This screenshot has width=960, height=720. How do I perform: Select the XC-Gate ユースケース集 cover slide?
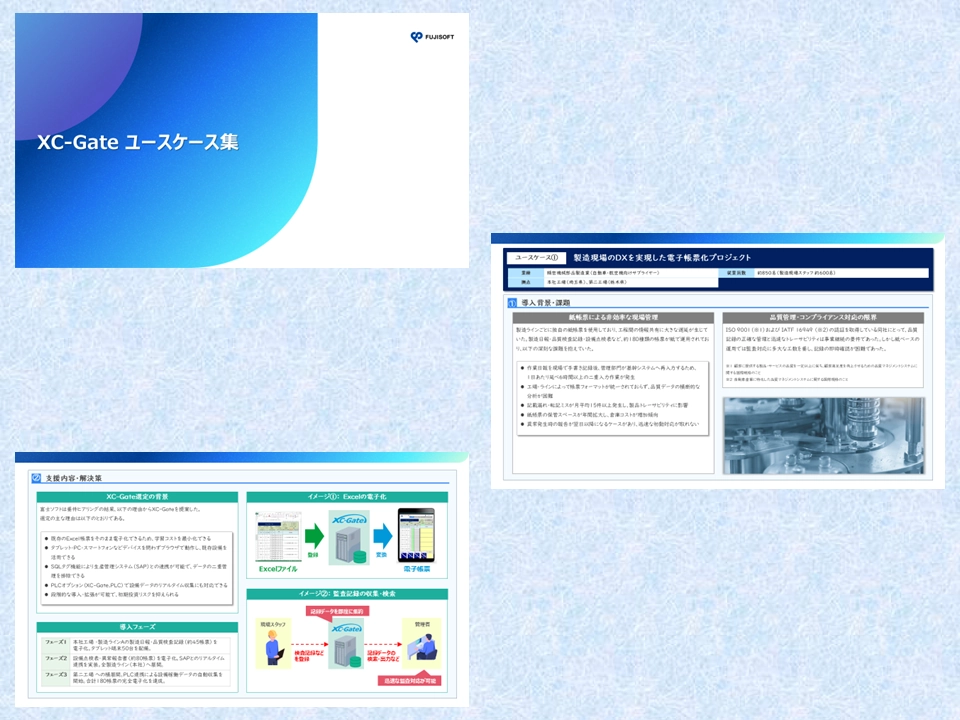tap(242, 140)
